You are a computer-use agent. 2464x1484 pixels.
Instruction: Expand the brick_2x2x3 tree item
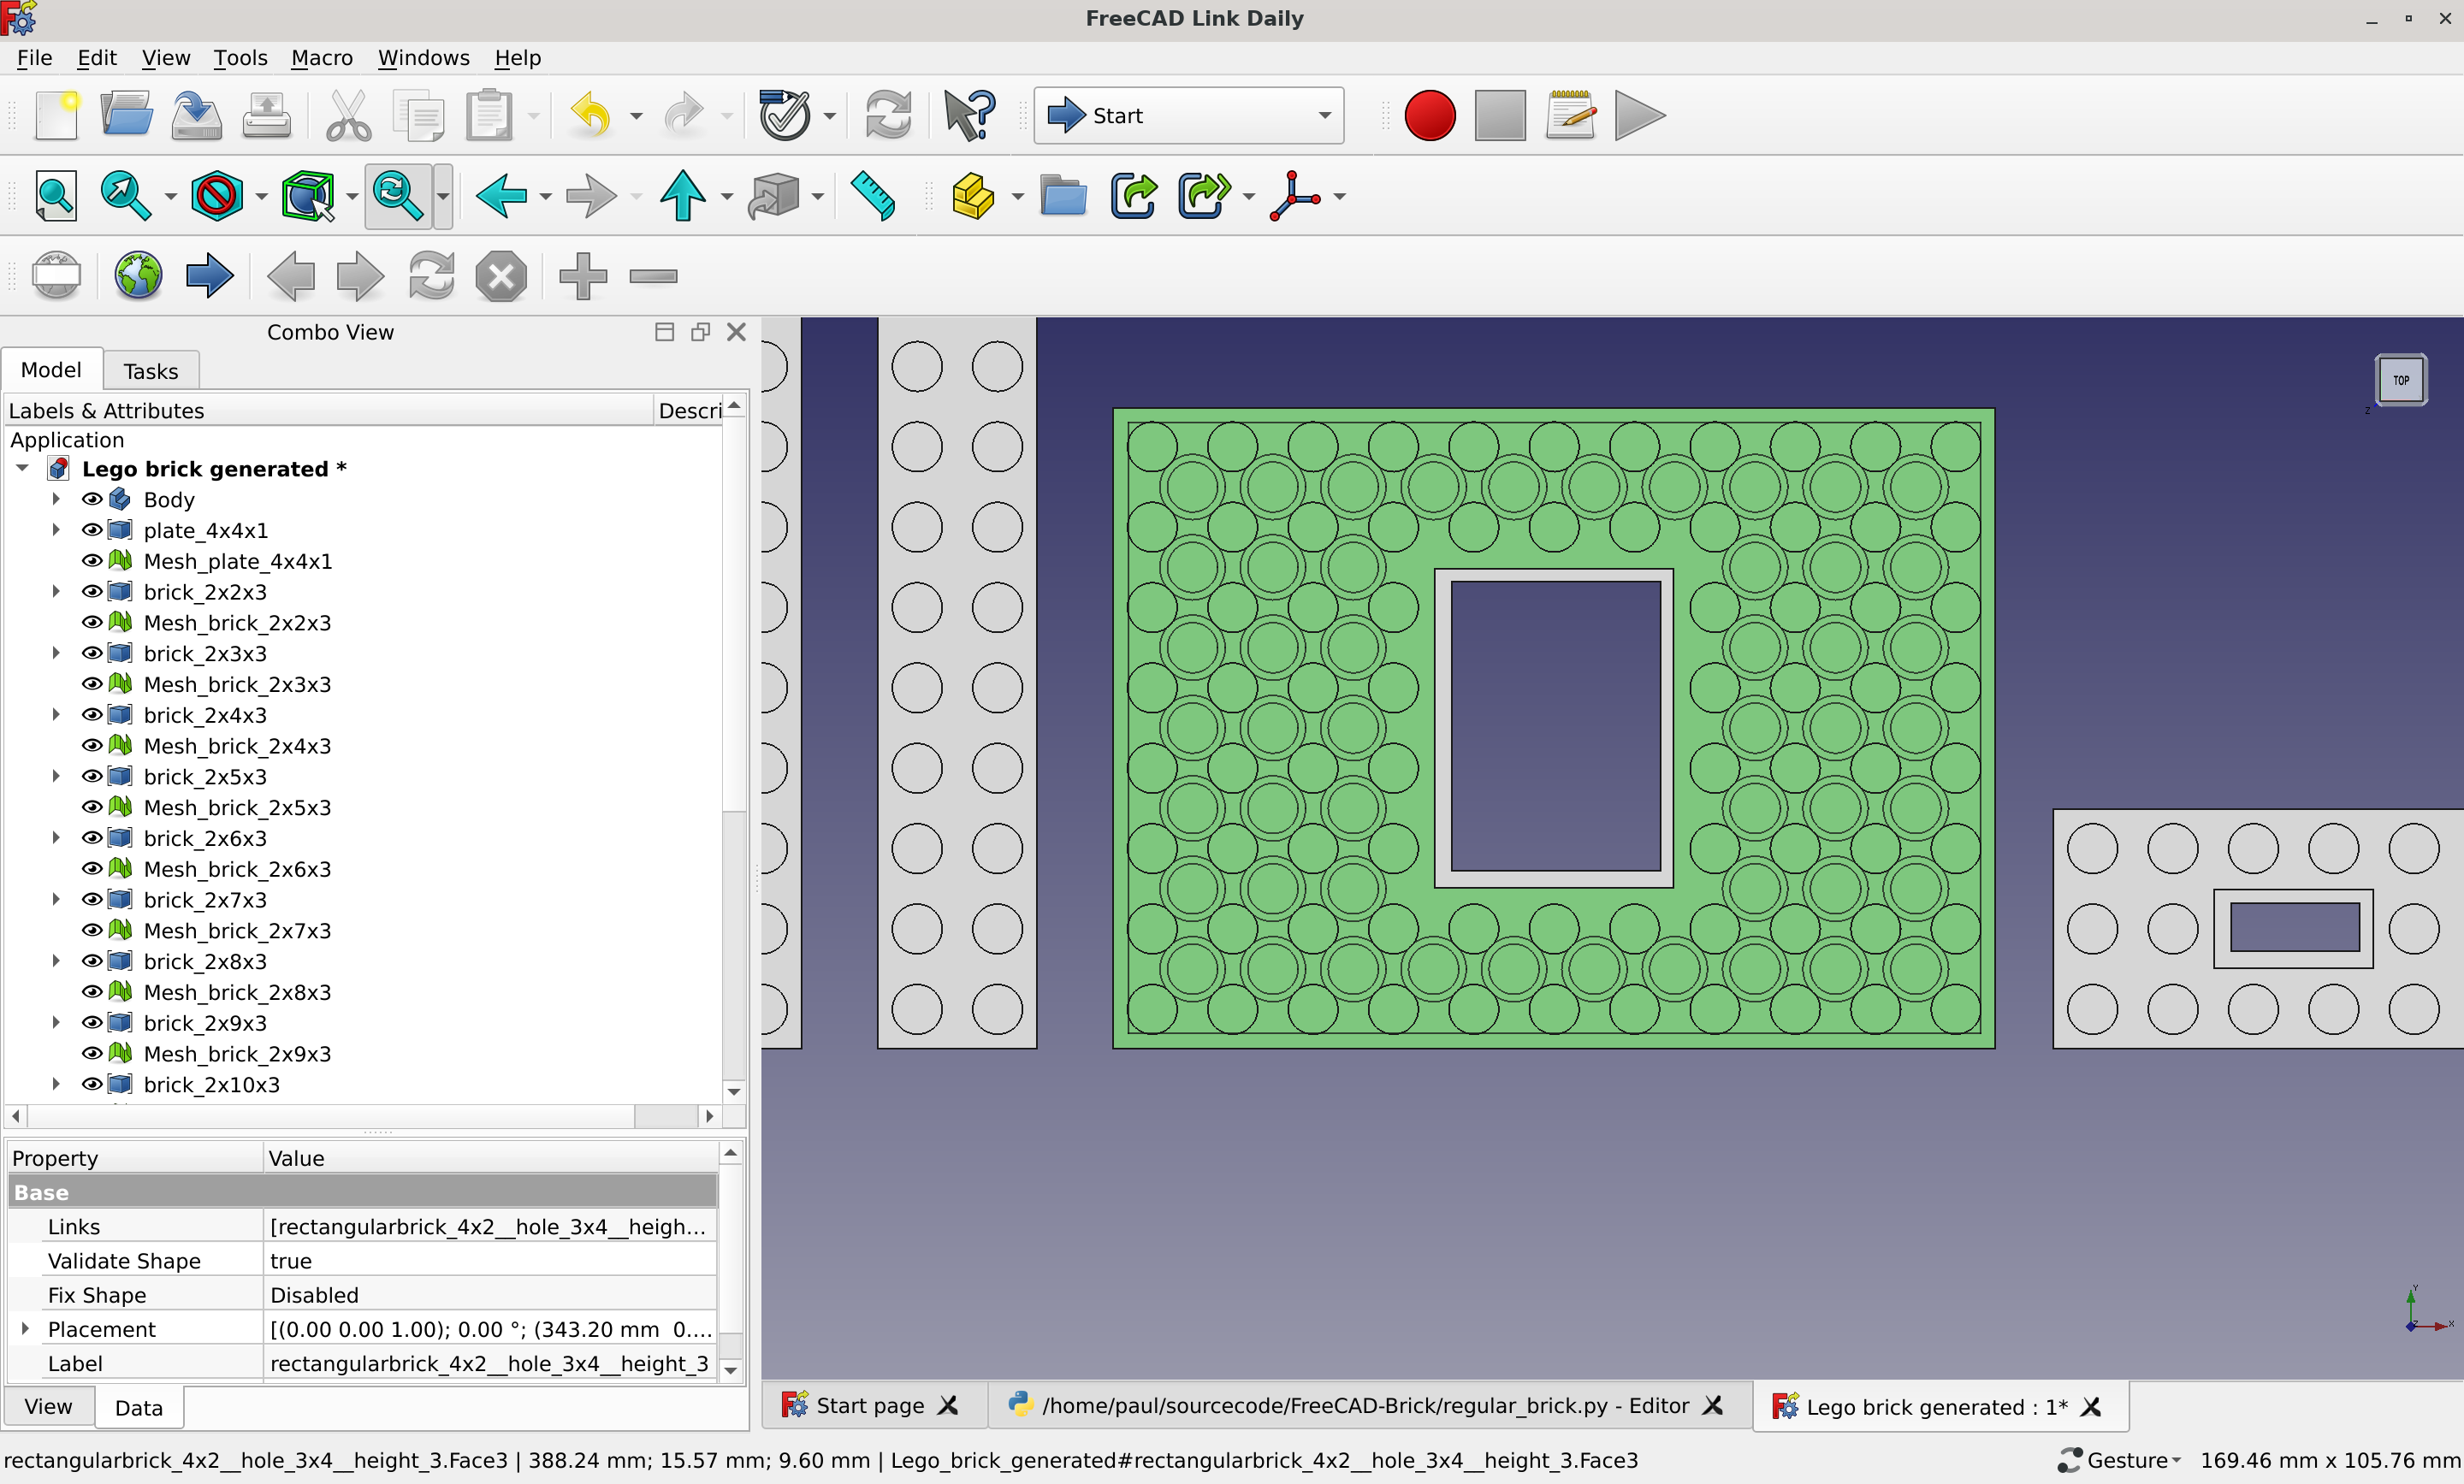pos(56,592)
